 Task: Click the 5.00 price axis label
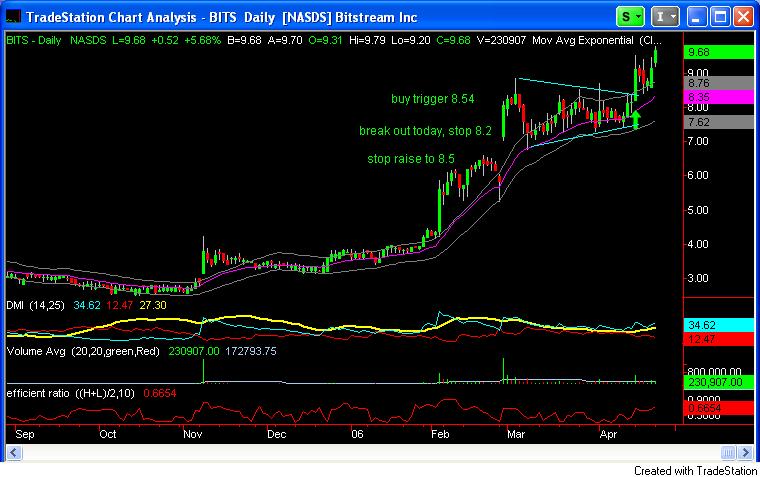pos(698,210)
